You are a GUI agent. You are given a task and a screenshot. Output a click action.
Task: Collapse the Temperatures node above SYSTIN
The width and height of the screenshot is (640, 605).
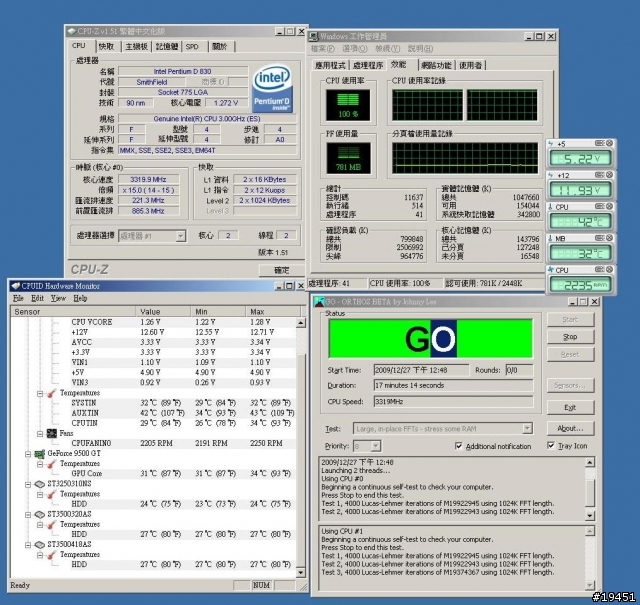click(40, 393)
